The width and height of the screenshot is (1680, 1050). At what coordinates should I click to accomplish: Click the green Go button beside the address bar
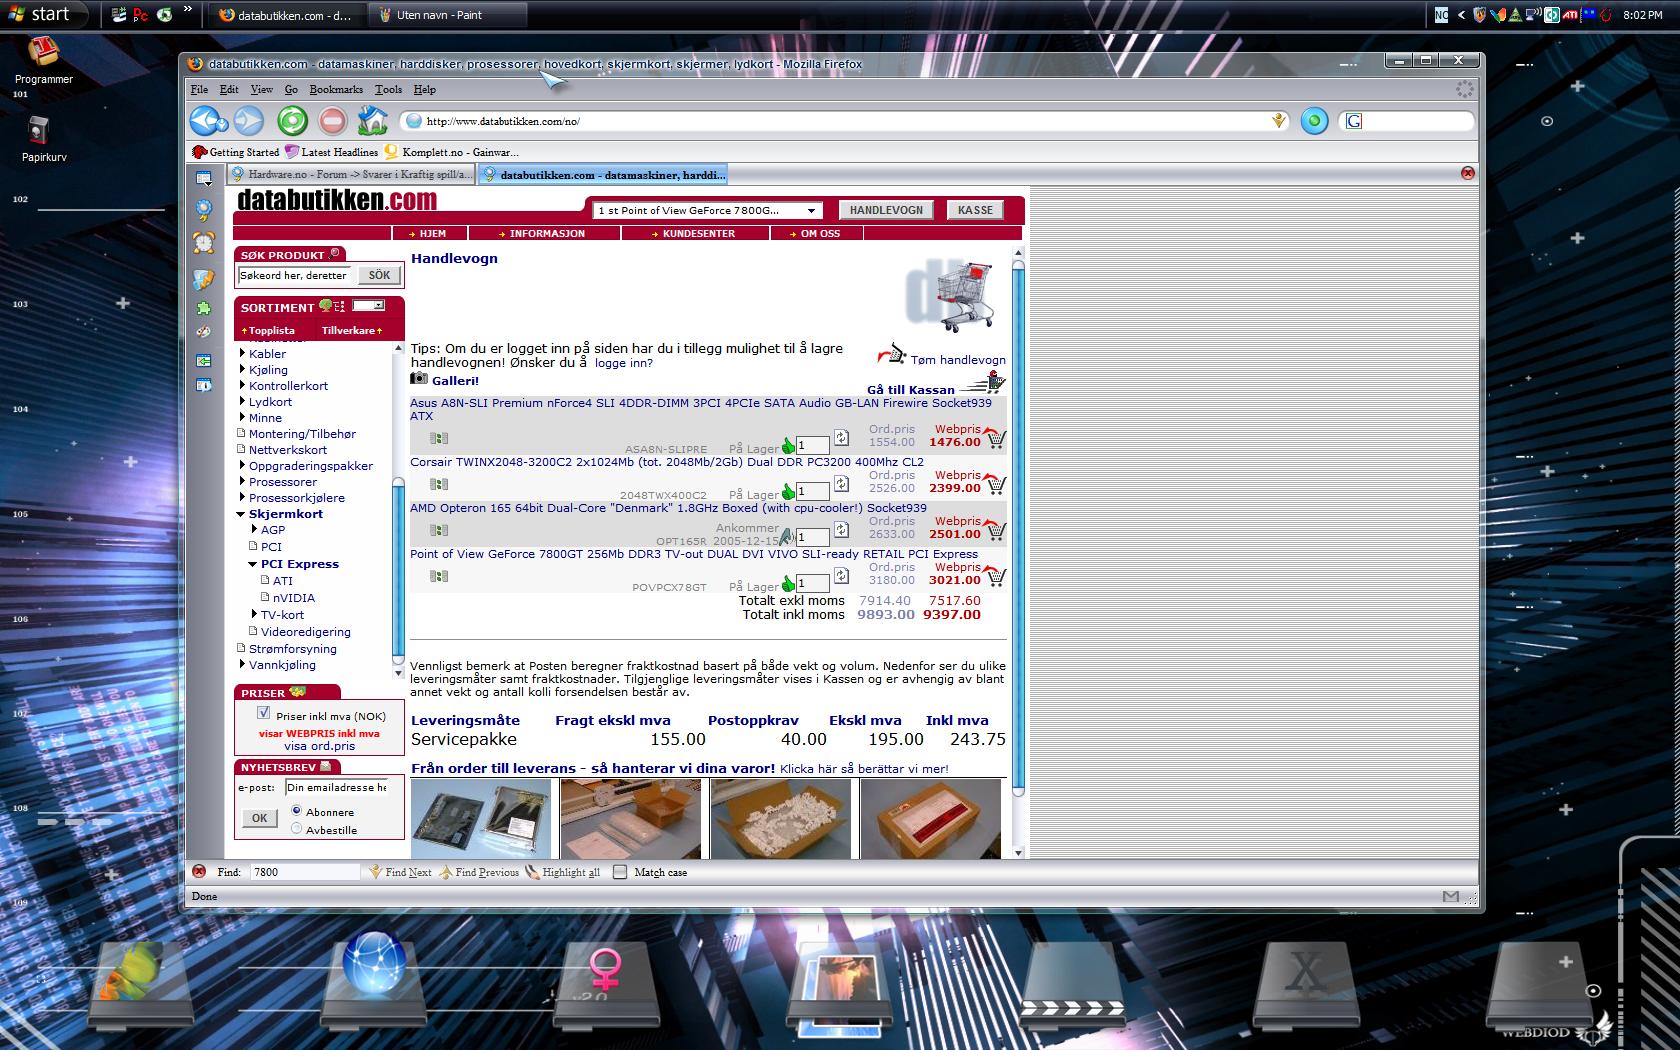(1314, 121)
